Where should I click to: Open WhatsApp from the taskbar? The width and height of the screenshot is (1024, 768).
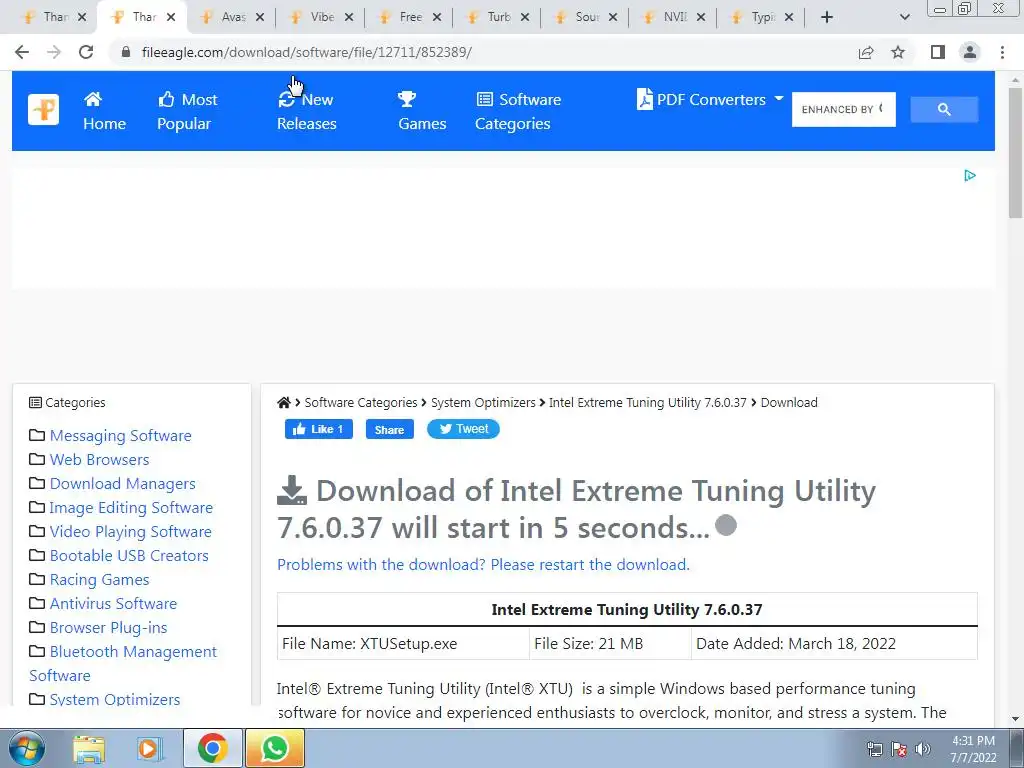[x=275, y=748]
